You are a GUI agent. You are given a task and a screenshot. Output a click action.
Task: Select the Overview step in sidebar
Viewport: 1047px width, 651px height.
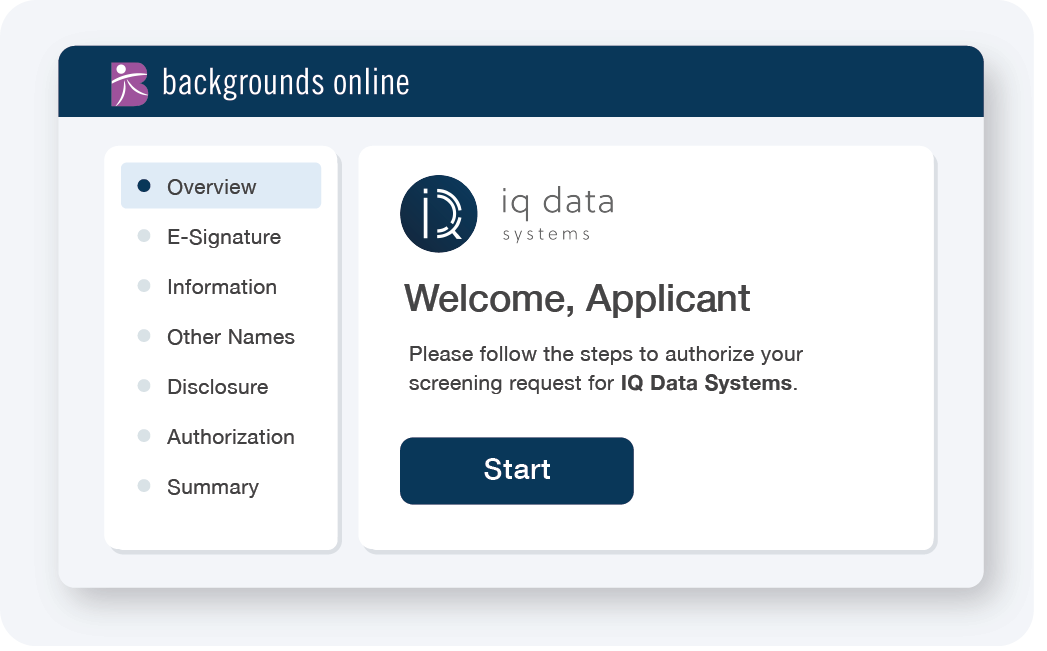click(221, 186)
